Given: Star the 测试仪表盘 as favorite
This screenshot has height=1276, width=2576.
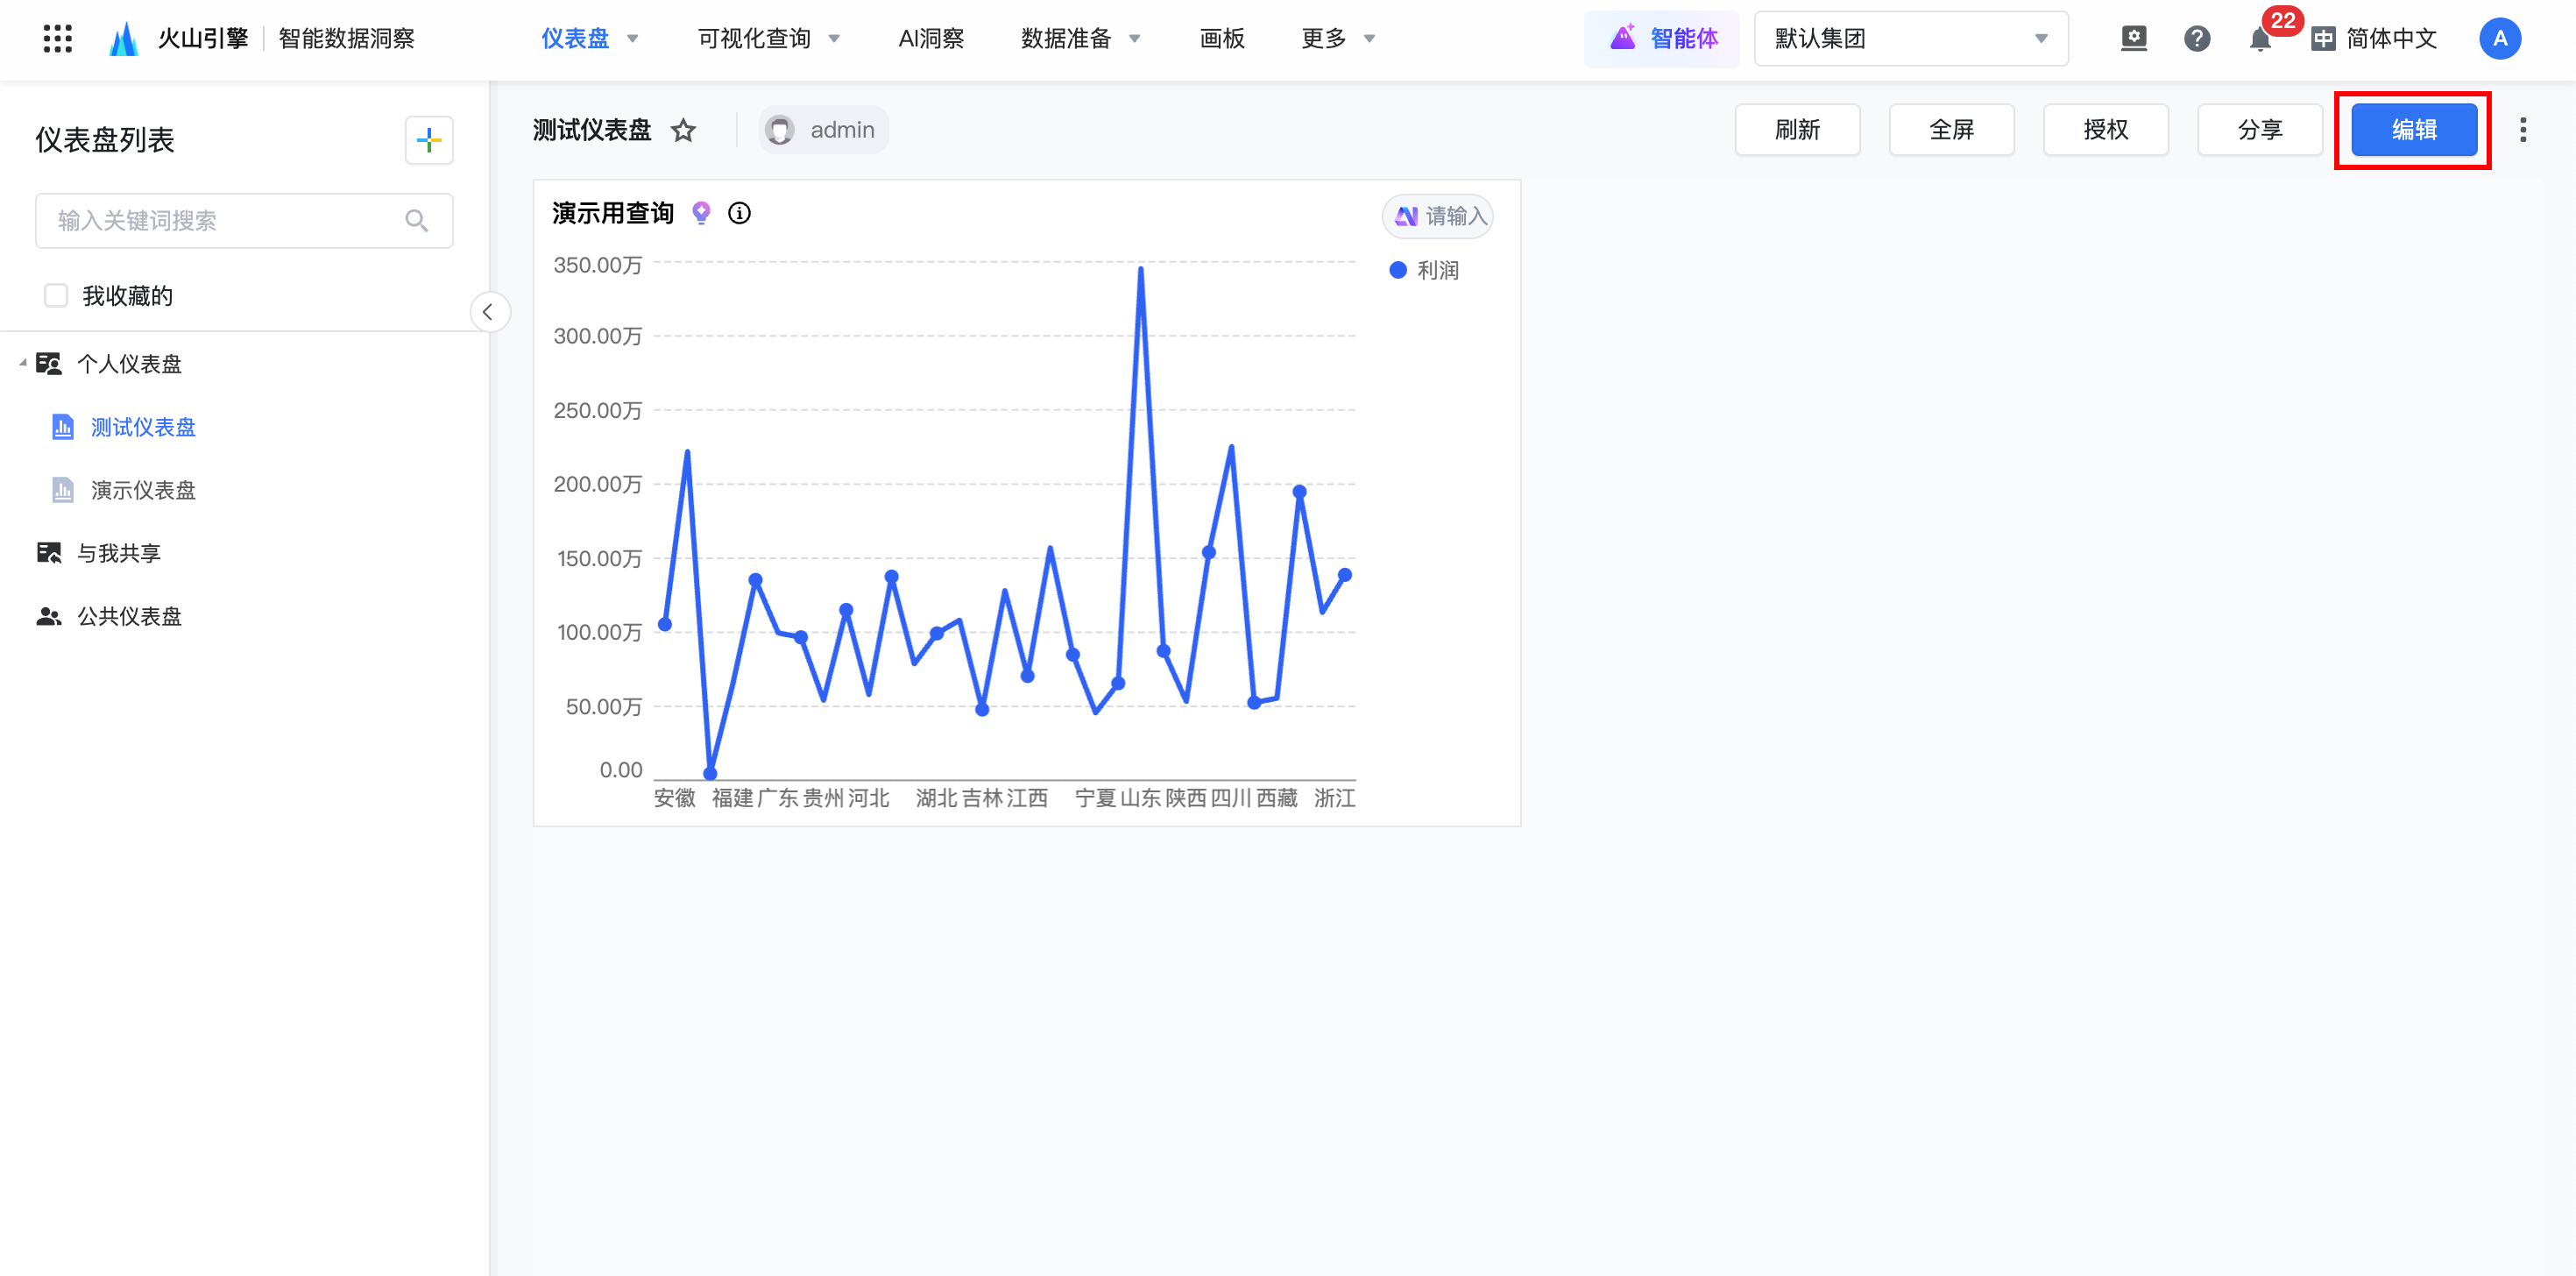Looking at the screenshot, I should tap(683, 130).
